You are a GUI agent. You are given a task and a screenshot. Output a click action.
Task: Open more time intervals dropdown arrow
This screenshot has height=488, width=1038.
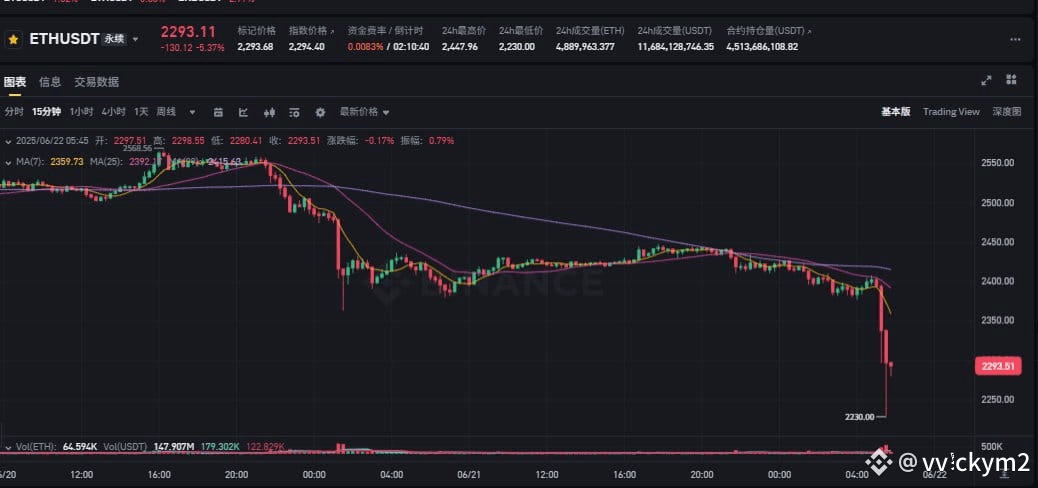pyautogui.click(x=193, y=113)
